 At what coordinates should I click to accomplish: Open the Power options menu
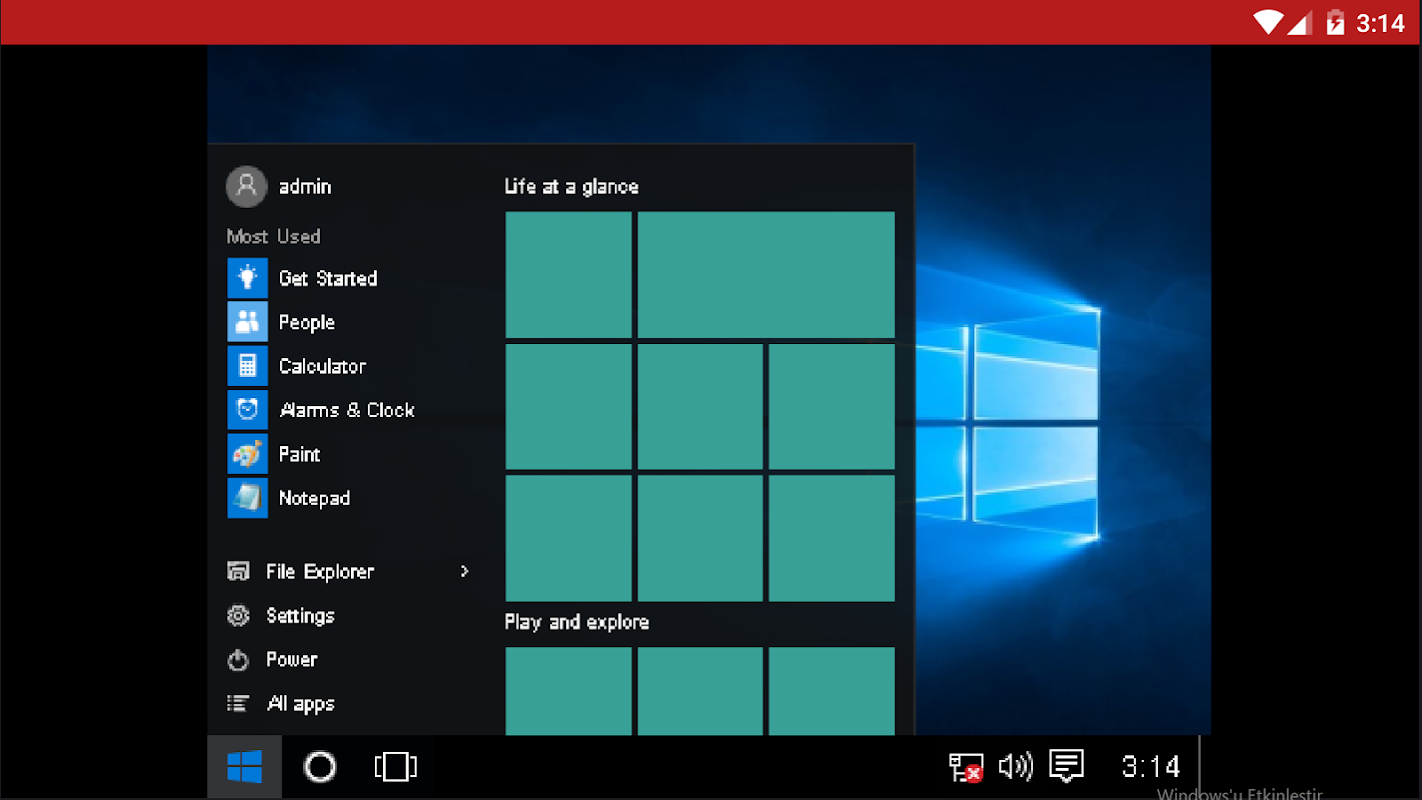pyautogui.click(x=272, y=660)
